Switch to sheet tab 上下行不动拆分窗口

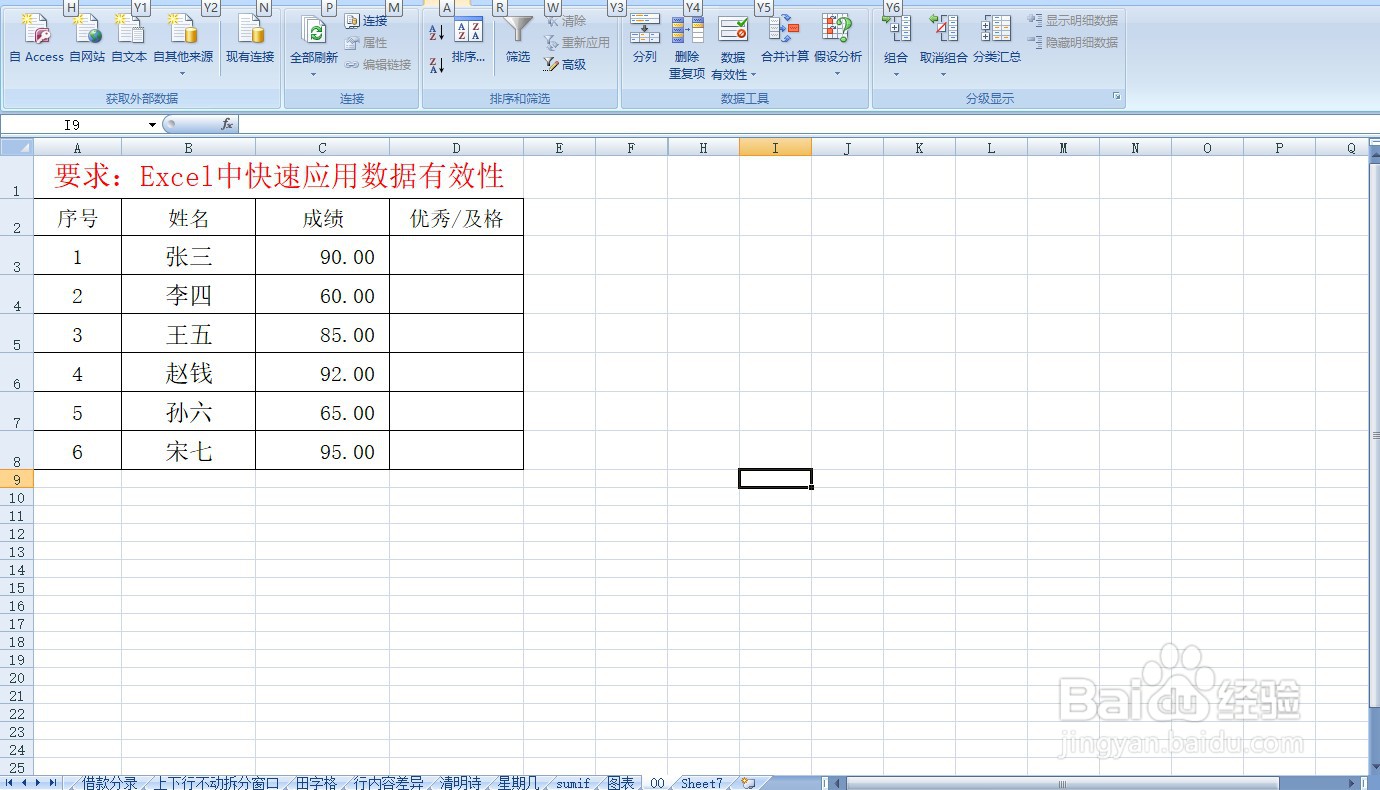[216, 783]
